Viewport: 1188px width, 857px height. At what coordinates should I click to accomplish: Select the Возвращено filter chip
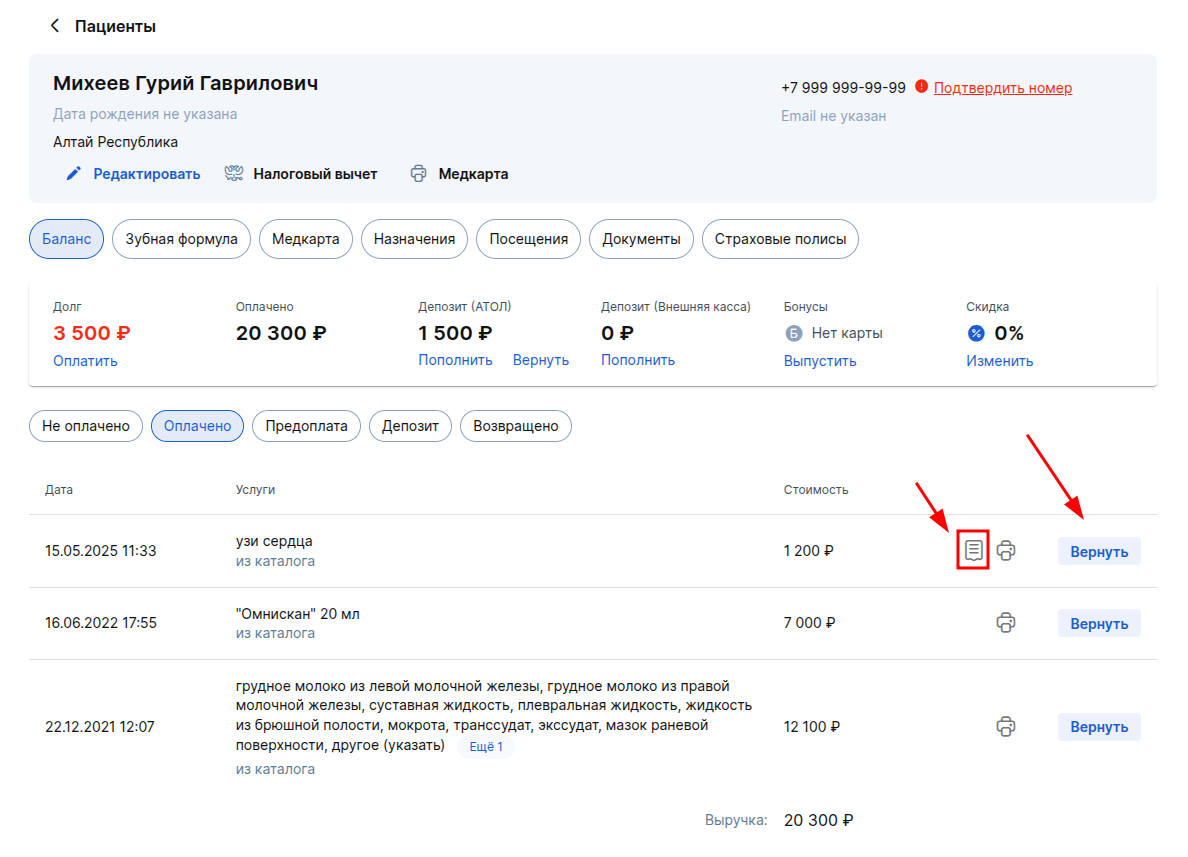[515, 426]
